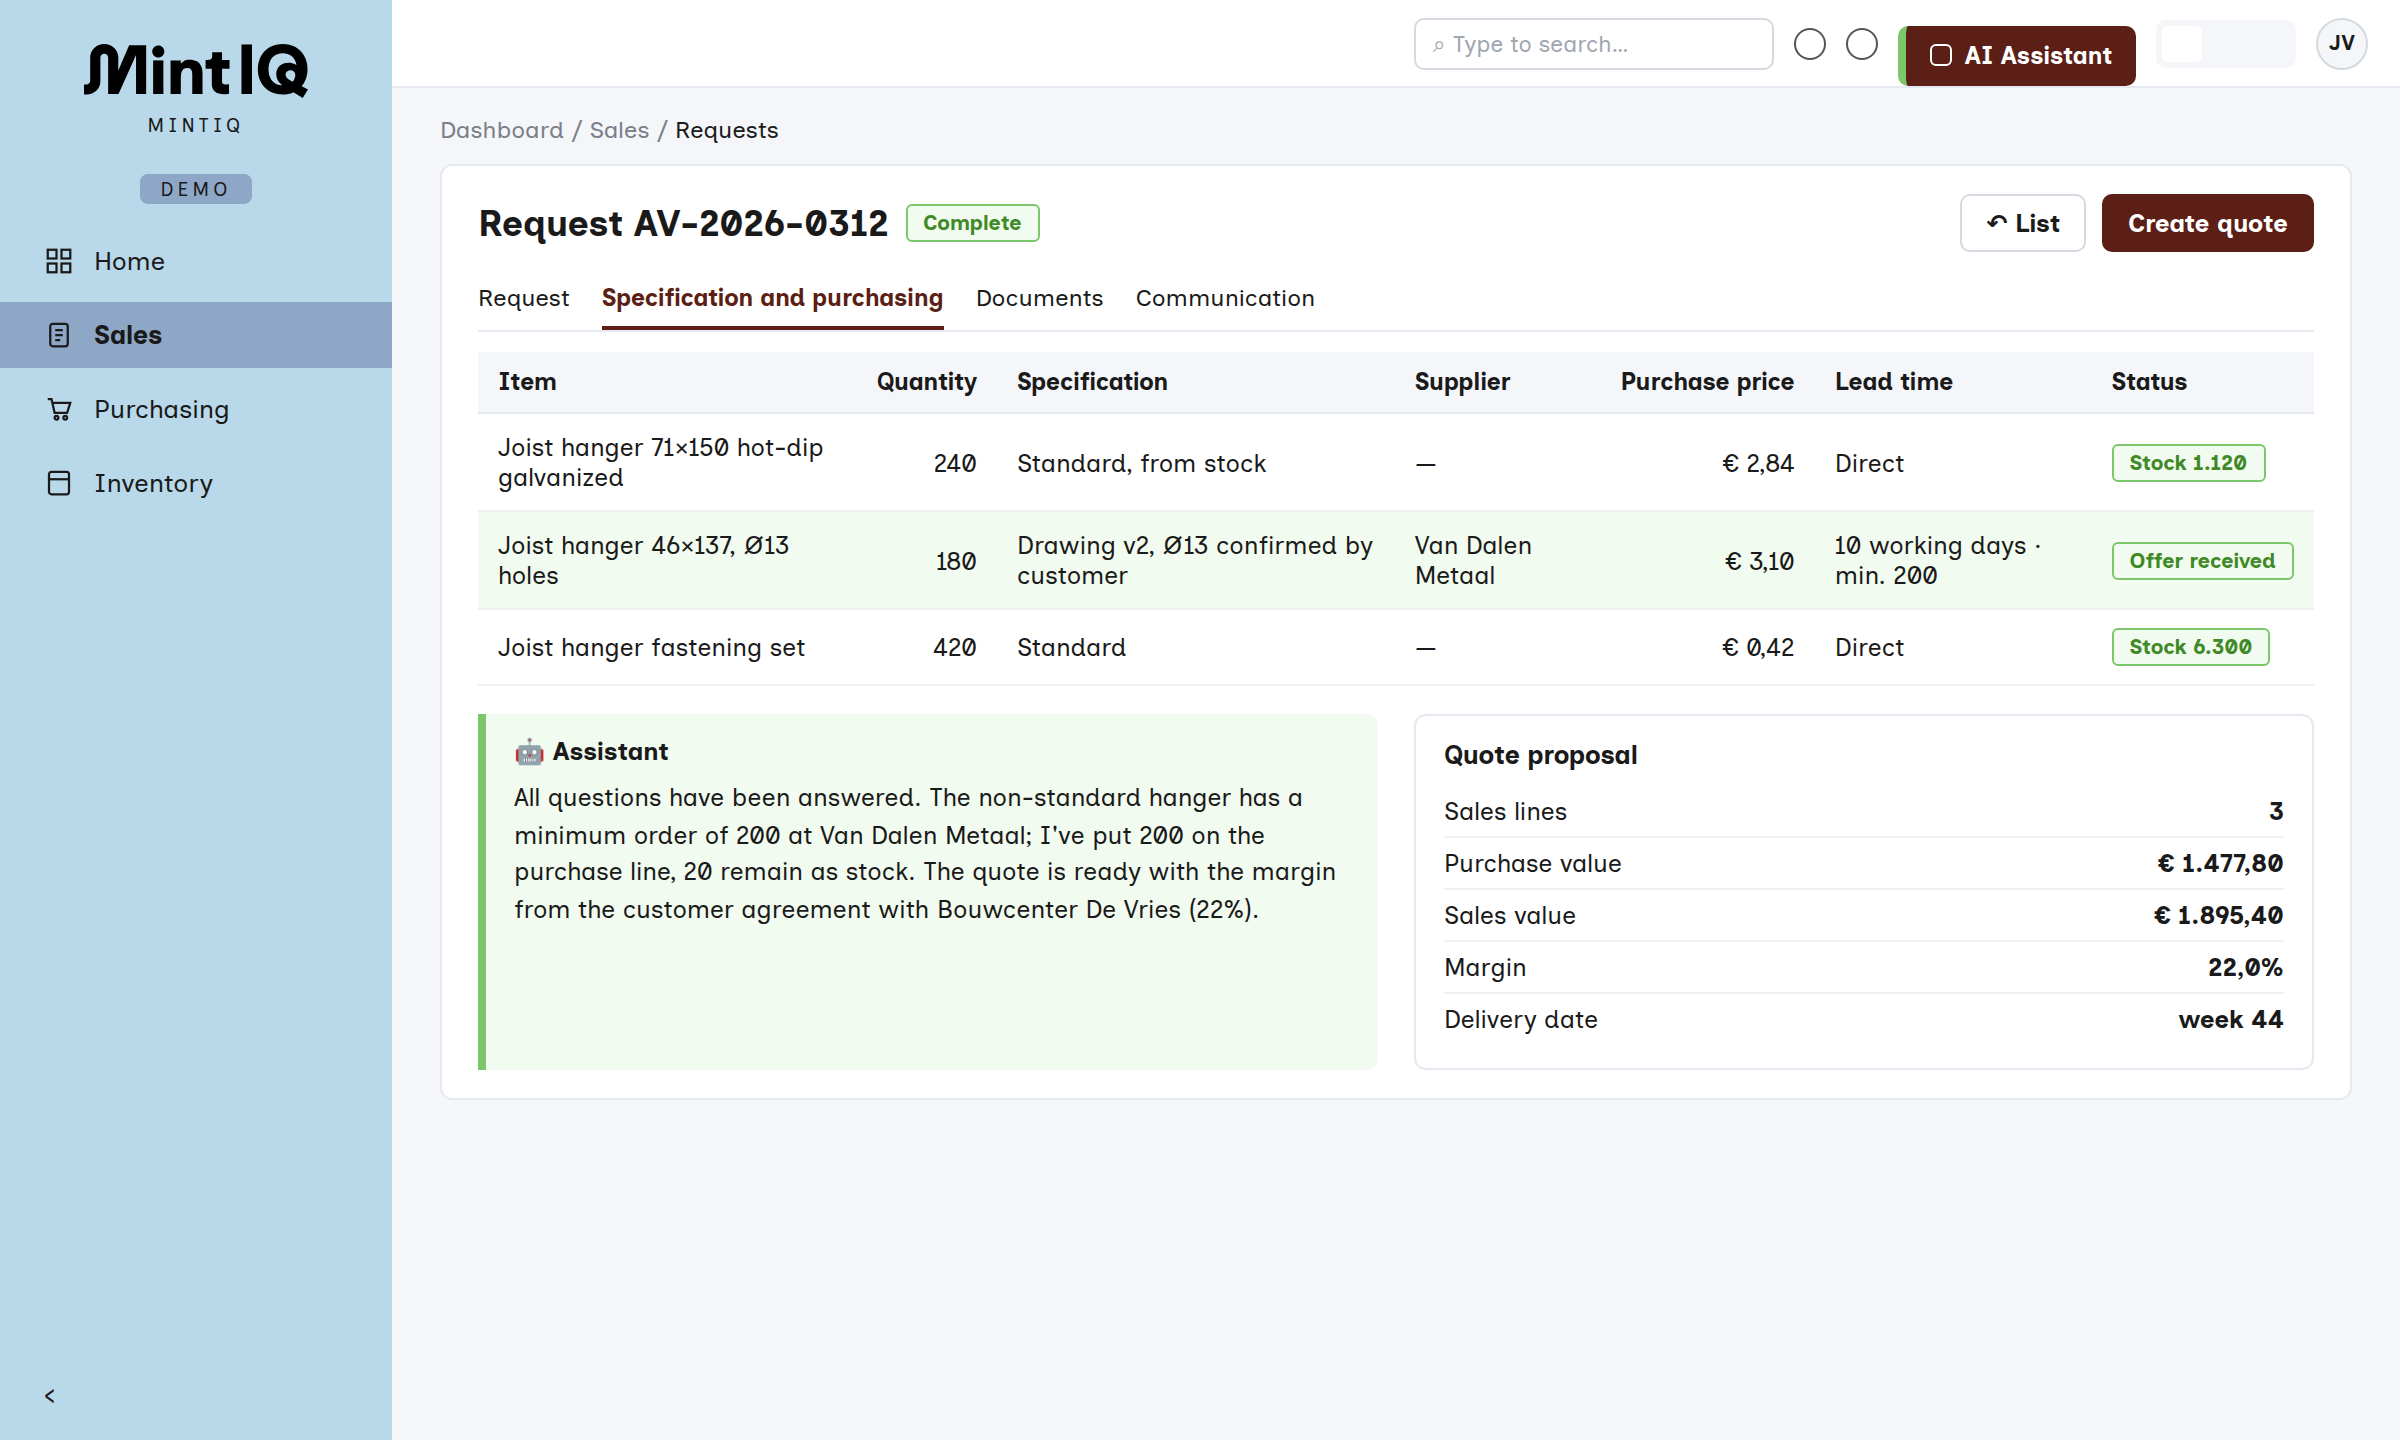
Task: Click the Van Dalen Metaal supplier cell
Action: click(x=1473, y=561)
